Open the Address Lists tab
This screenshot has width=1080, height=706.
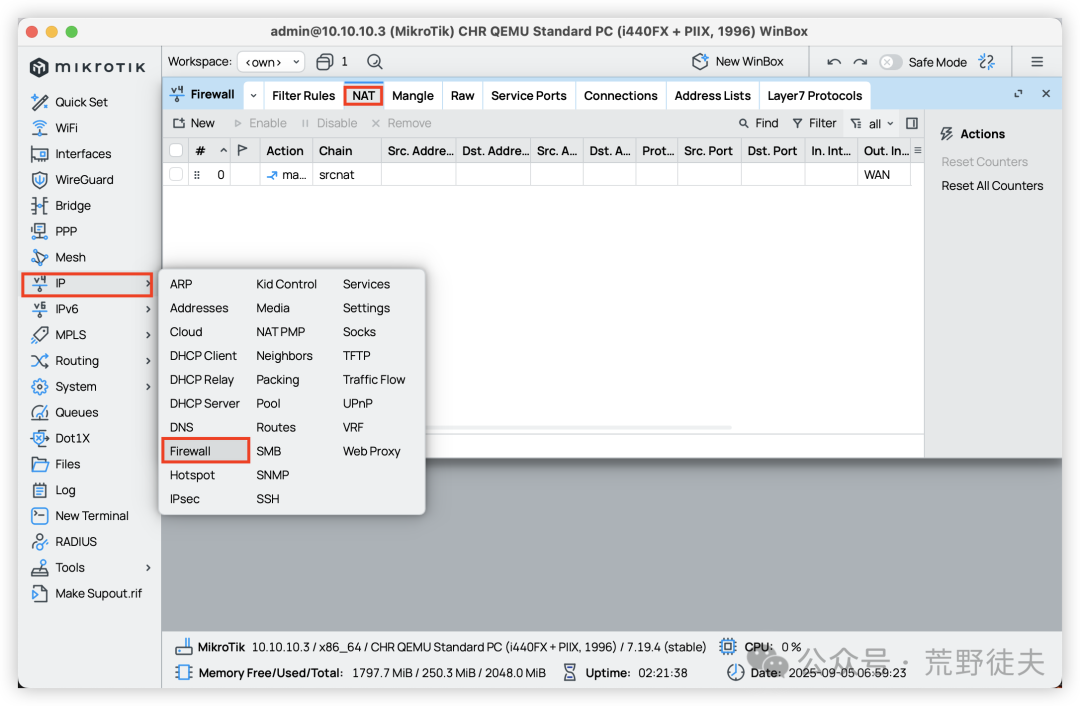(x=712, y=96)
